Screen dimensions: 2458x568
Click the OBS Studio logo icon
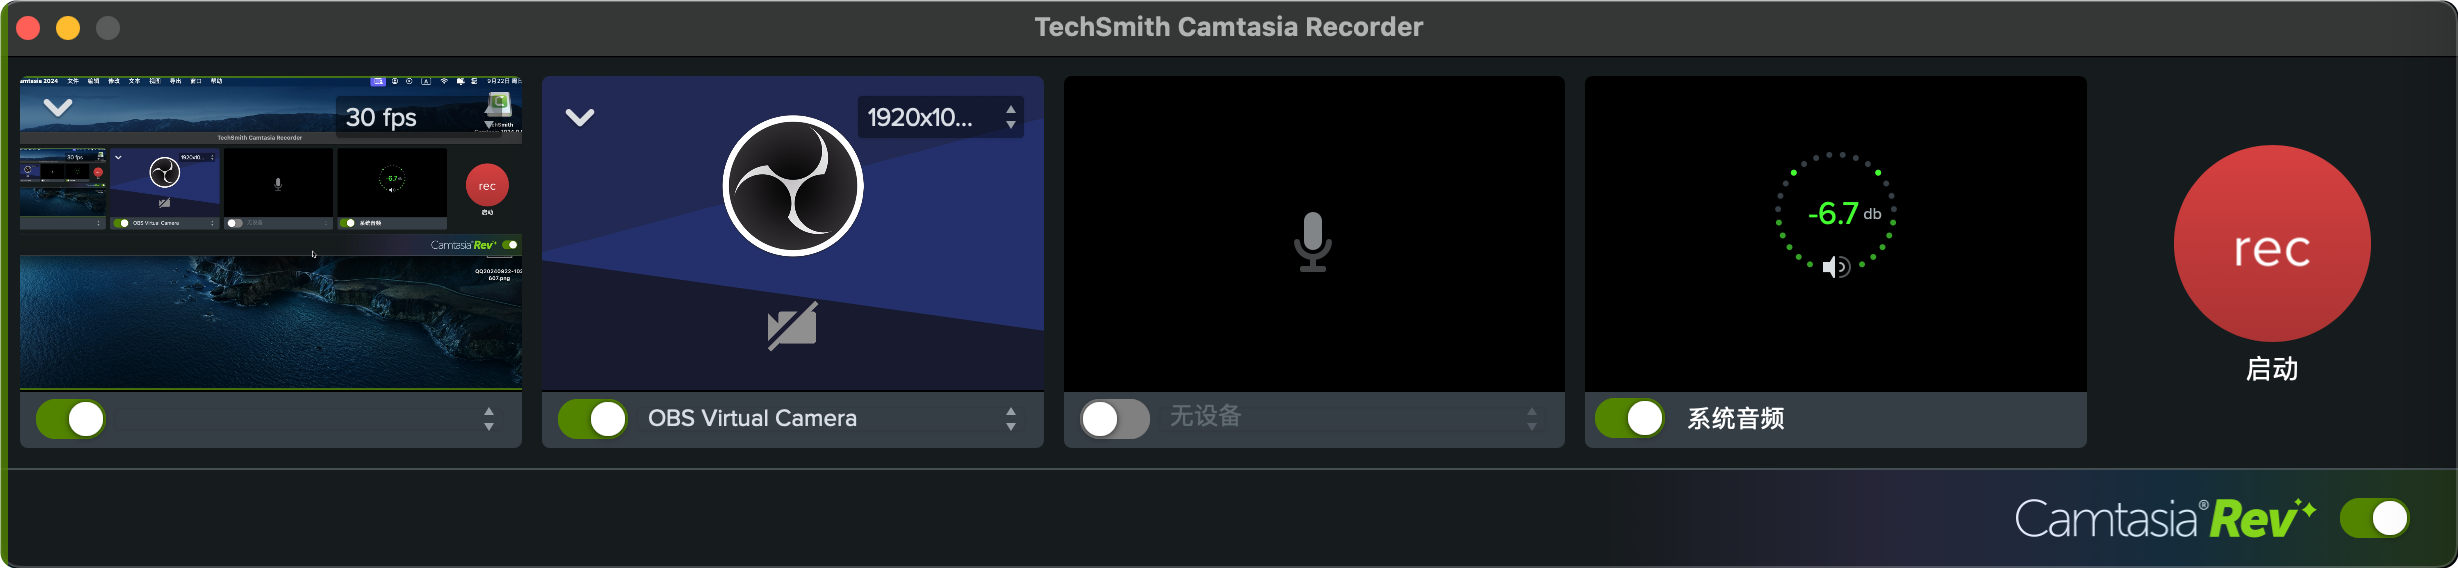(792, 186)
